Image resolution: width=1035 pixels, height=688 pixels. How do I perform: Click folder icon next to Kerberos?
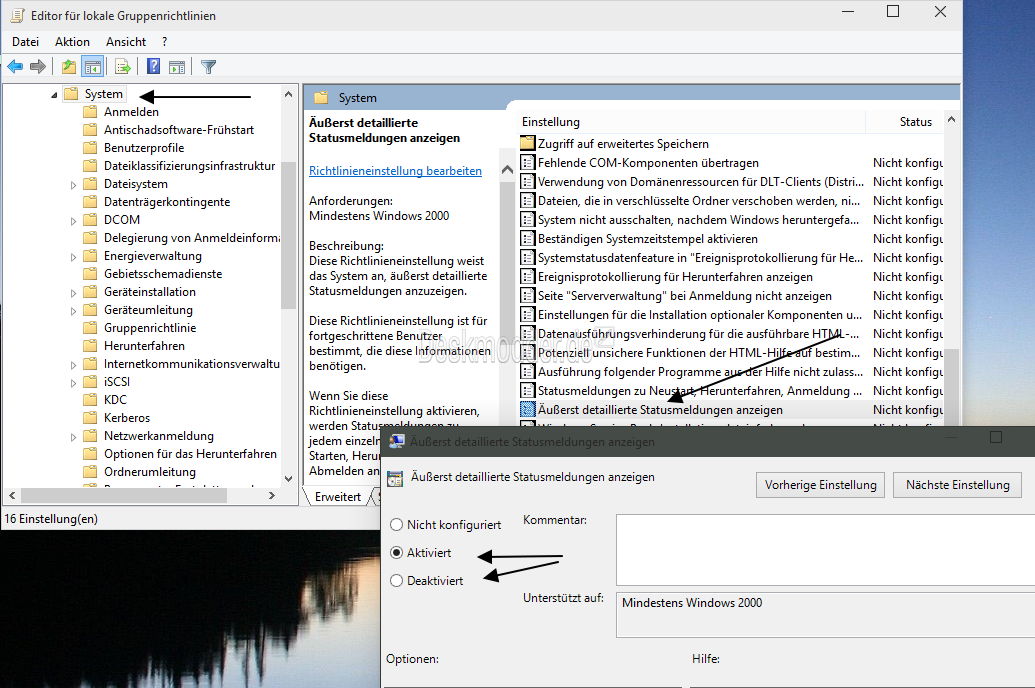pyautogui.click(x=90, y=417)
